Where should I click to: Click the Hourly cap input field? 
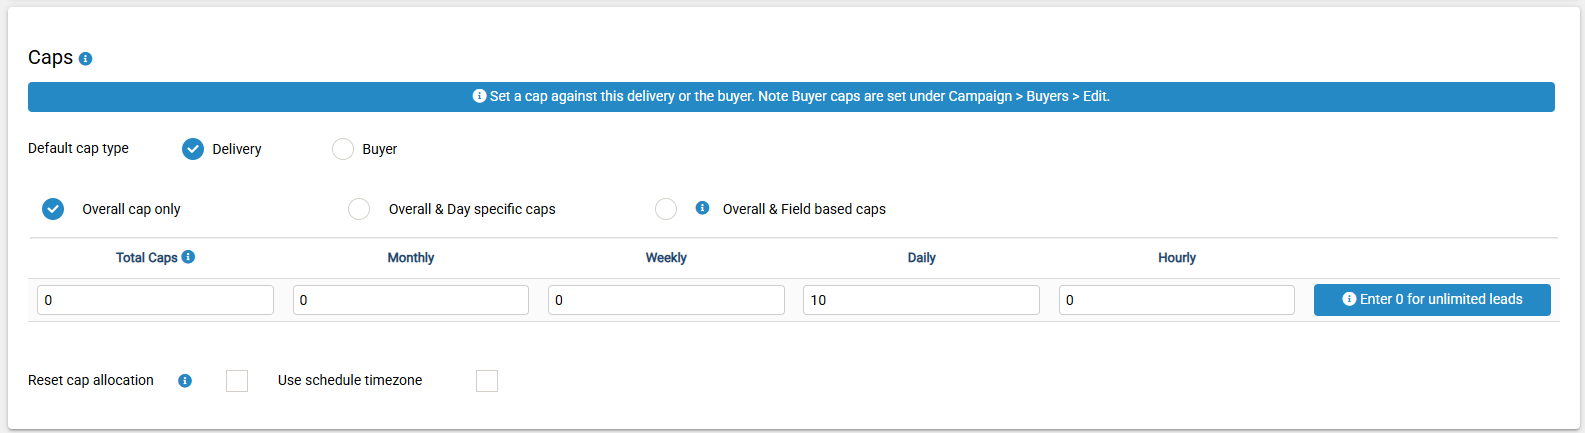tap(1177, 300)
